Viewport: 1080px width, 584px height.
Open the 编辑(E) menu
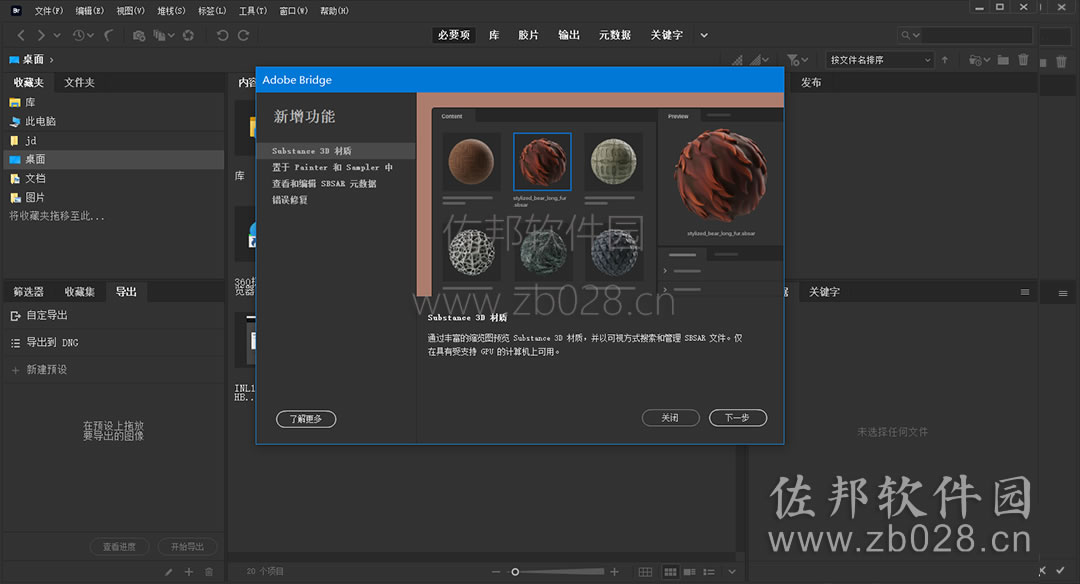89,10
